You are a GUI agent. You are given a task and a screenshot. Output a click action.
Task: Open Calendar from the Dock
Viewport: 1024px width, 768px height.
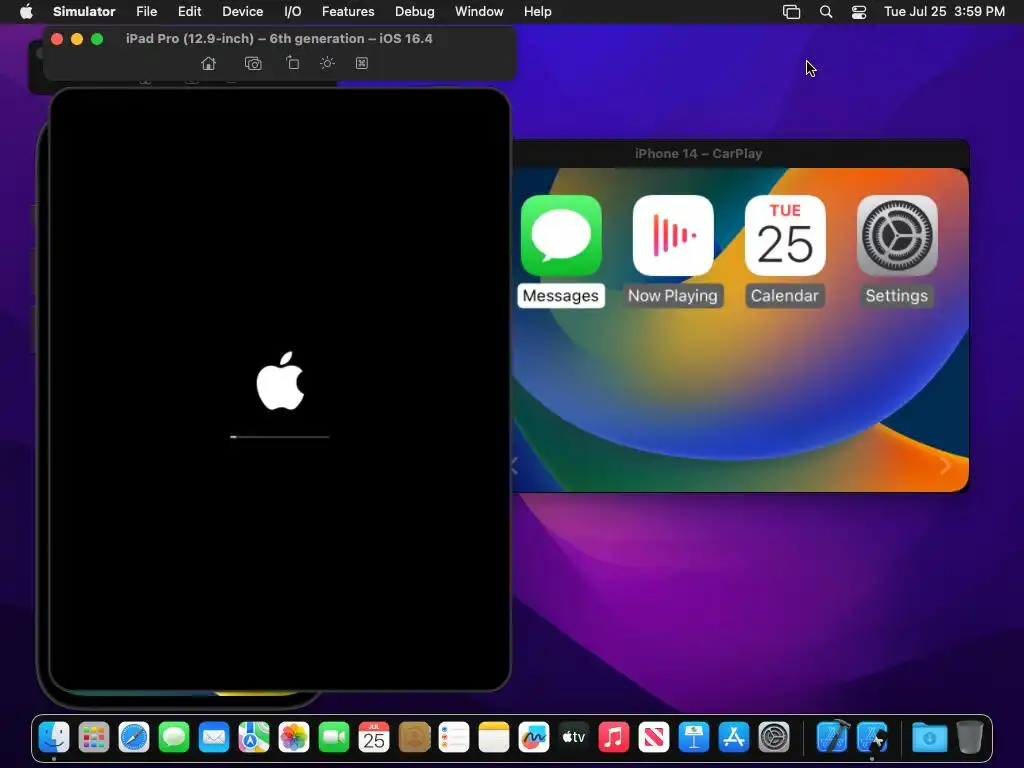tap(374, 738)
